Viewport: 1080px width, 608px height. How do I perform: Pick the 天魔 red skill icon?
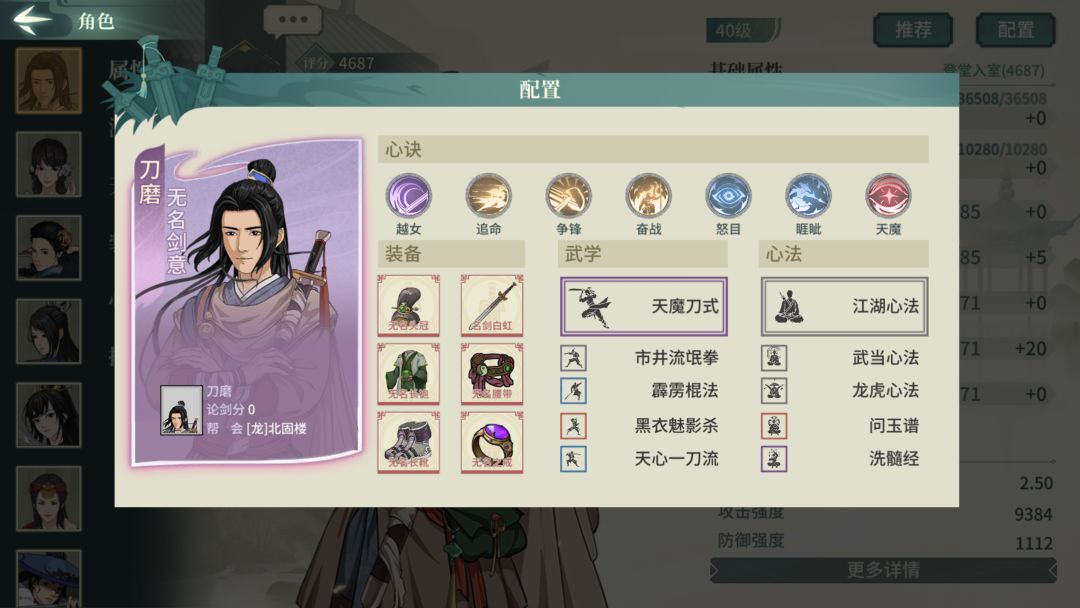pos(888,196)
